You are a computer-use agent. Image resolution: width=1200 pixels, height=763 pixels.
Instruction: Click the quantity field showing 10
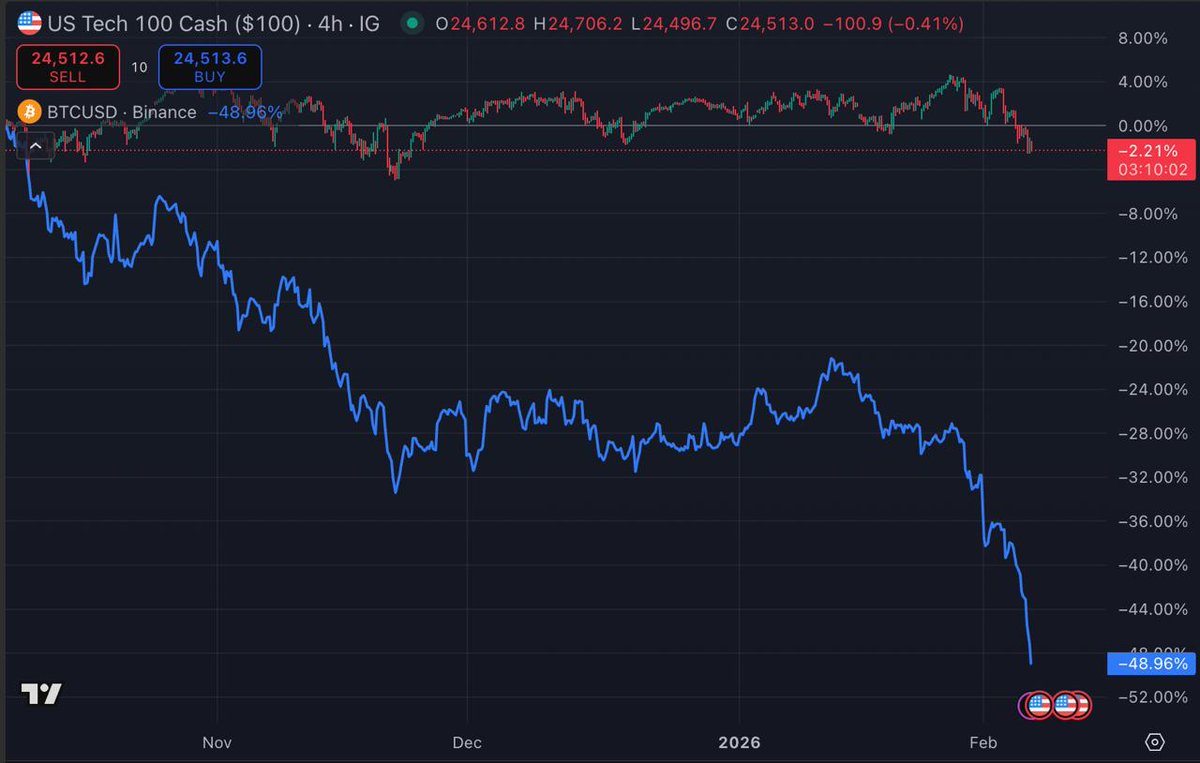[x=139, y=67]
